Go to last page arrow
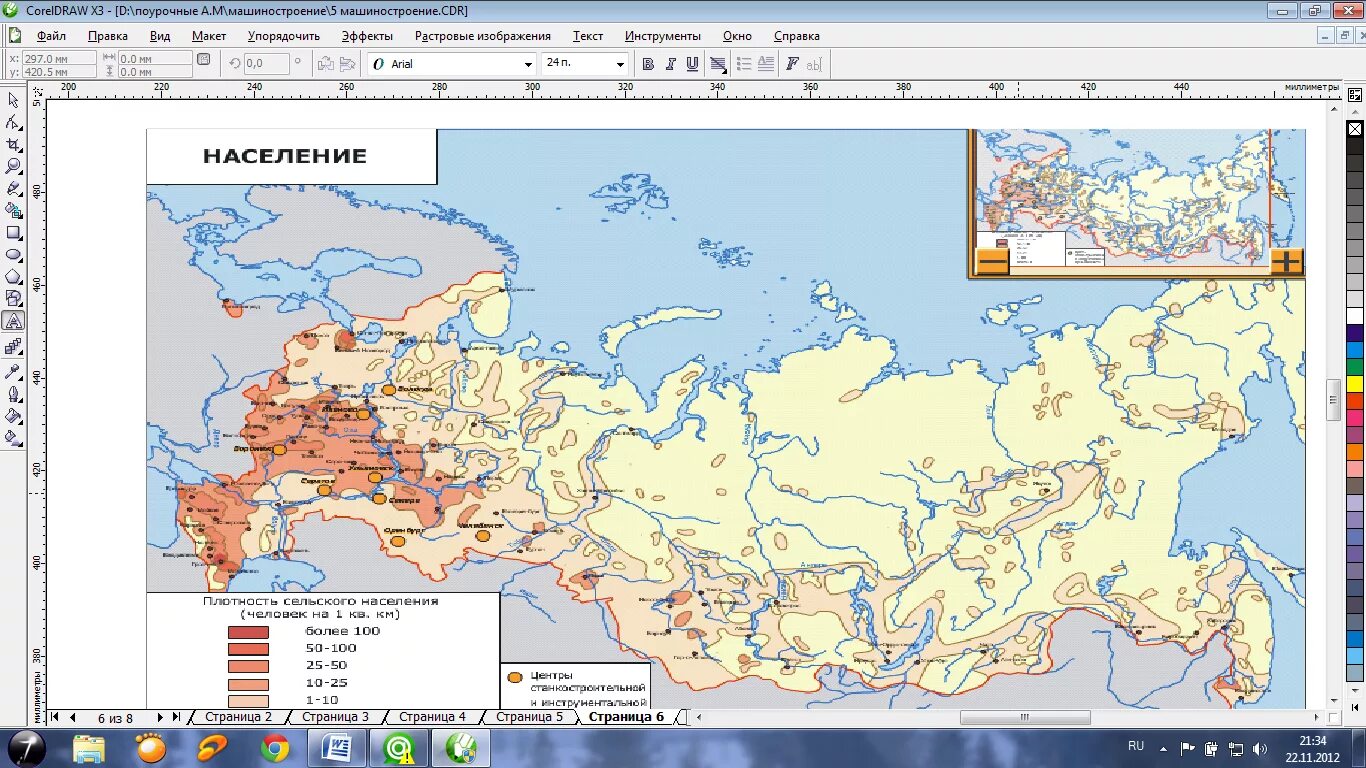This screenshot has height=768, width=1366. tap(176, 717)
